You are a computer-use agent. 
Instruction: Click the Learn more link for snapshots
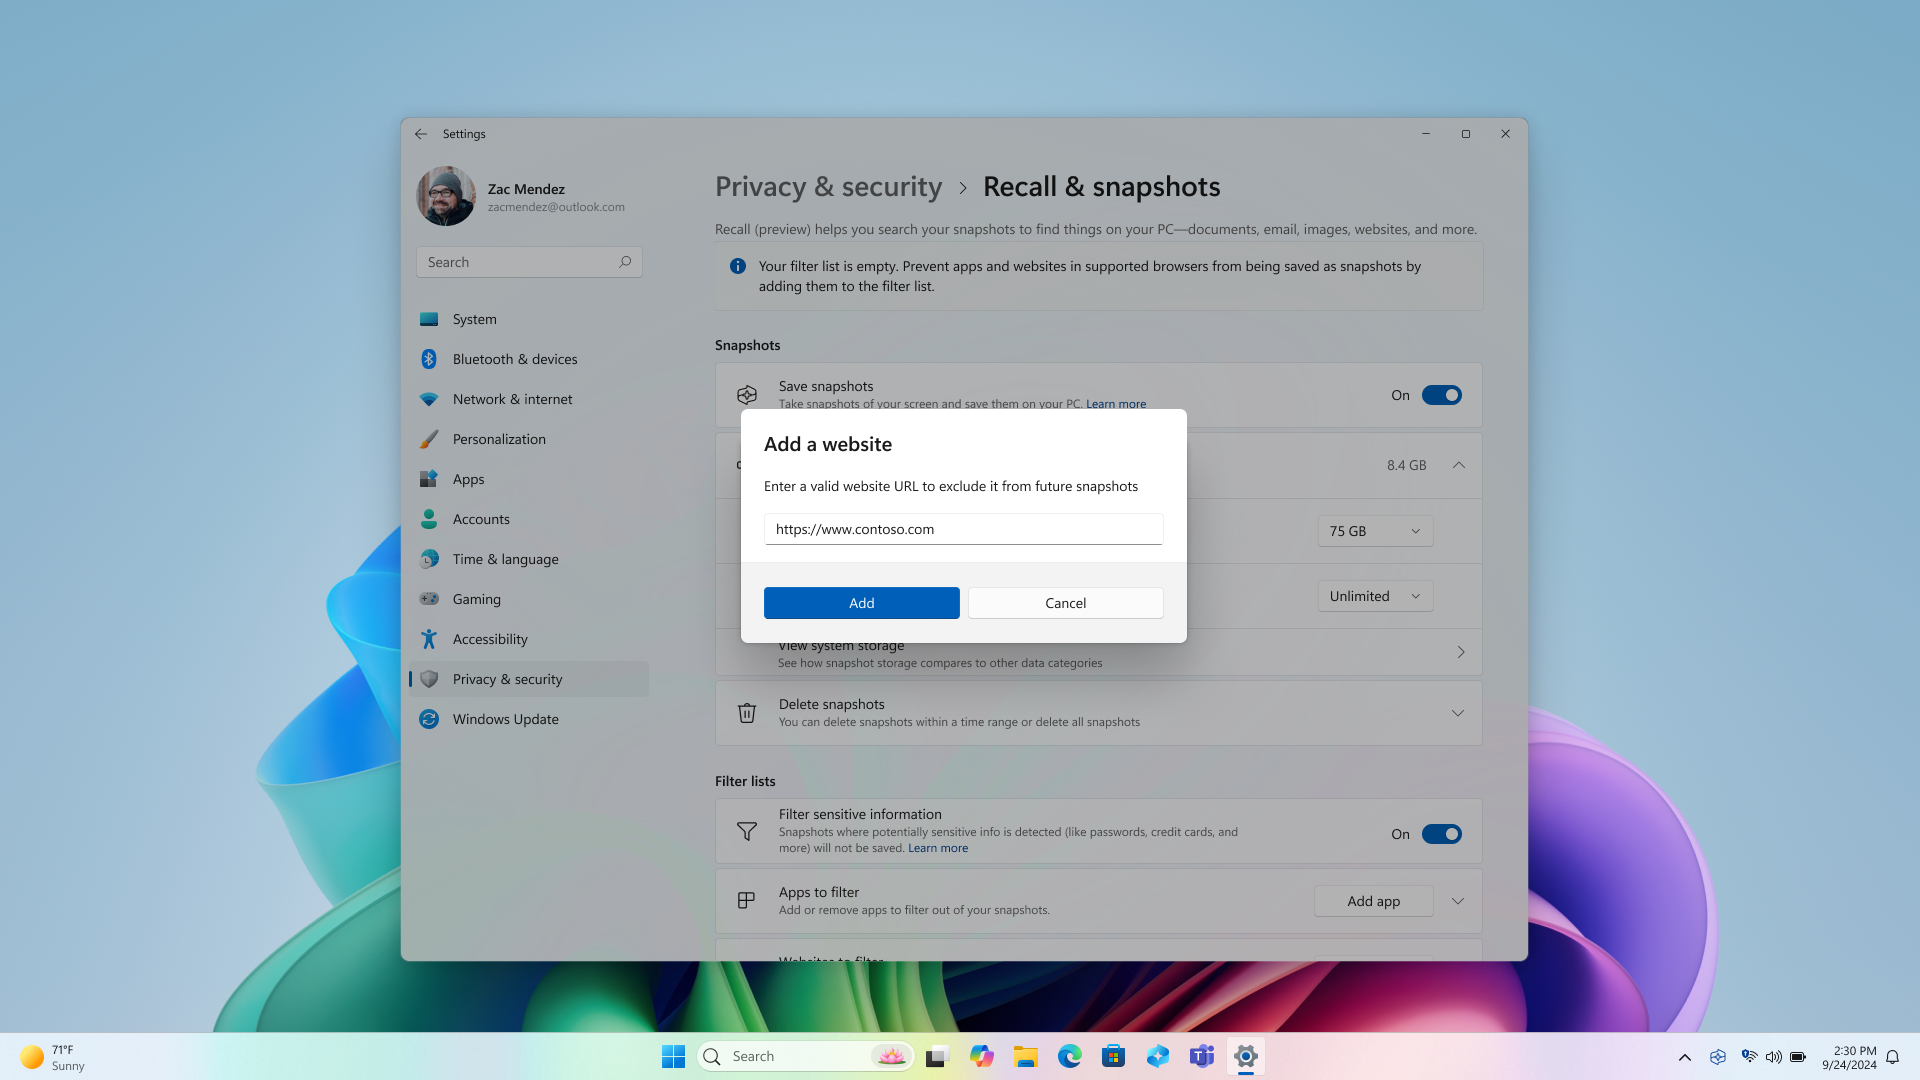[x=1116, y=404]
